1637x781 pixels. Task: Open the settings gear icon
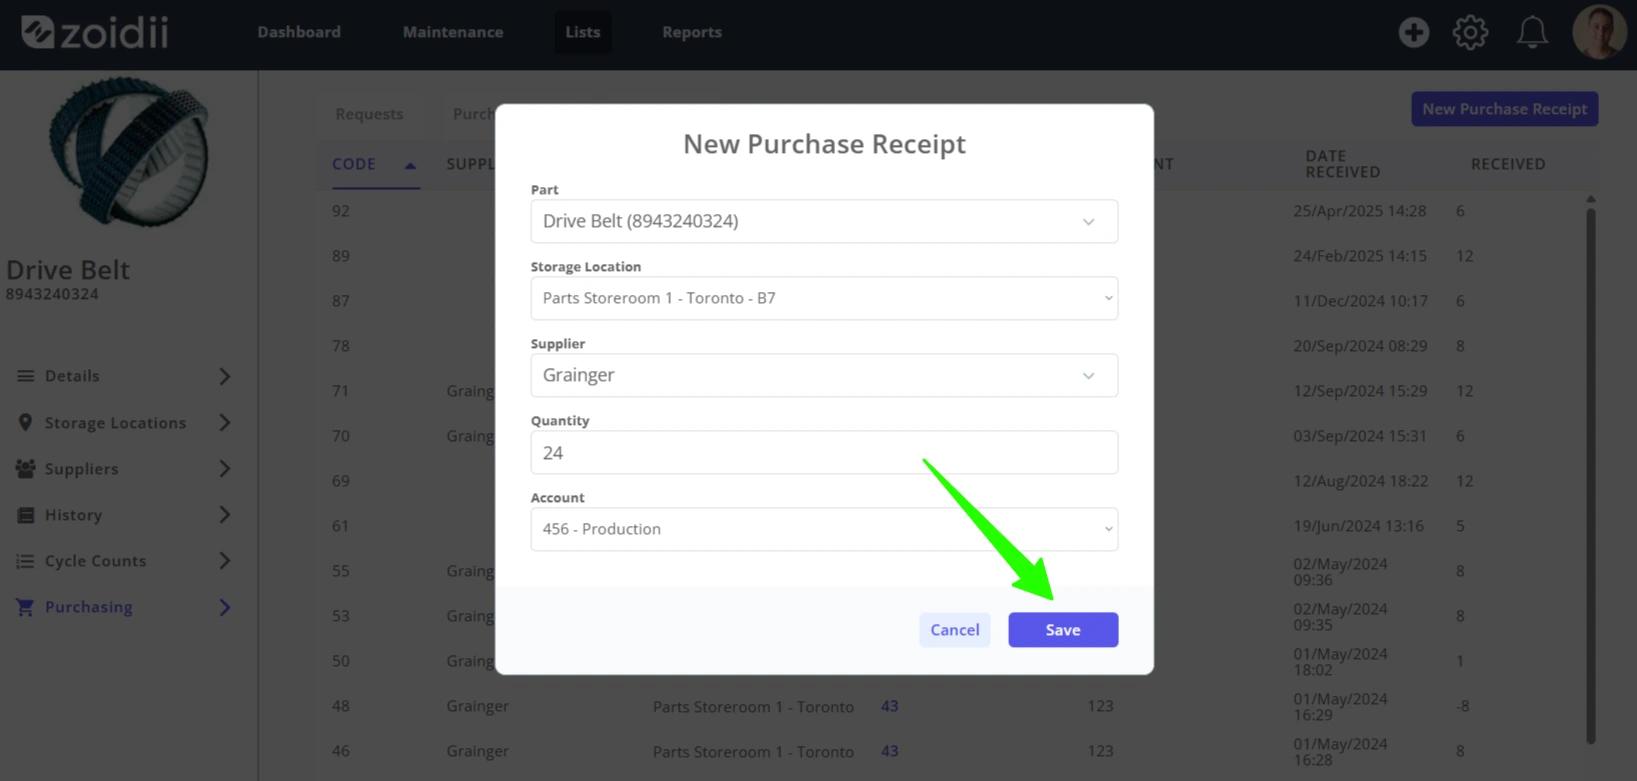(x=1470, y=32)
